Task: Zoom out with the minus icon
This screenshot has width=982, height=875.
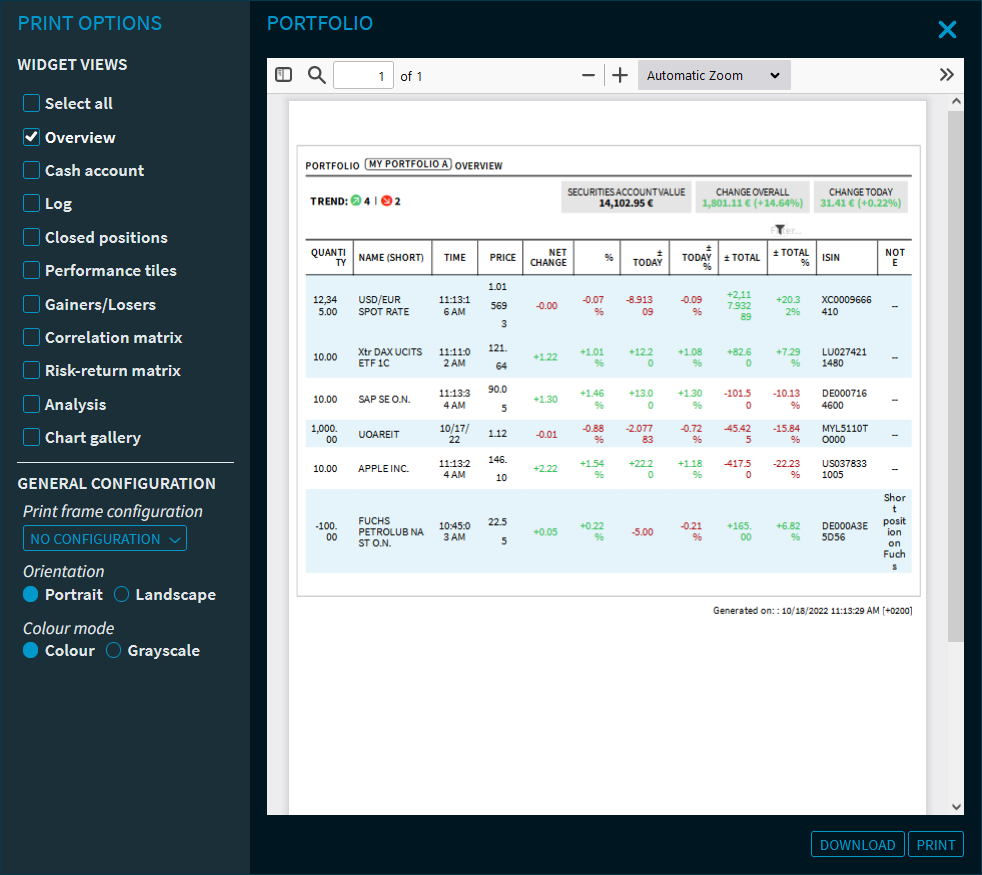Action: tap(588, 76)
